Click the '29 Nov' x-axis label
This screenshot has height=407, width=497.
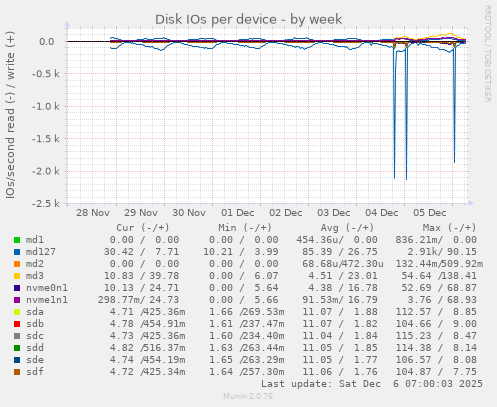click(x=141, y=213)
